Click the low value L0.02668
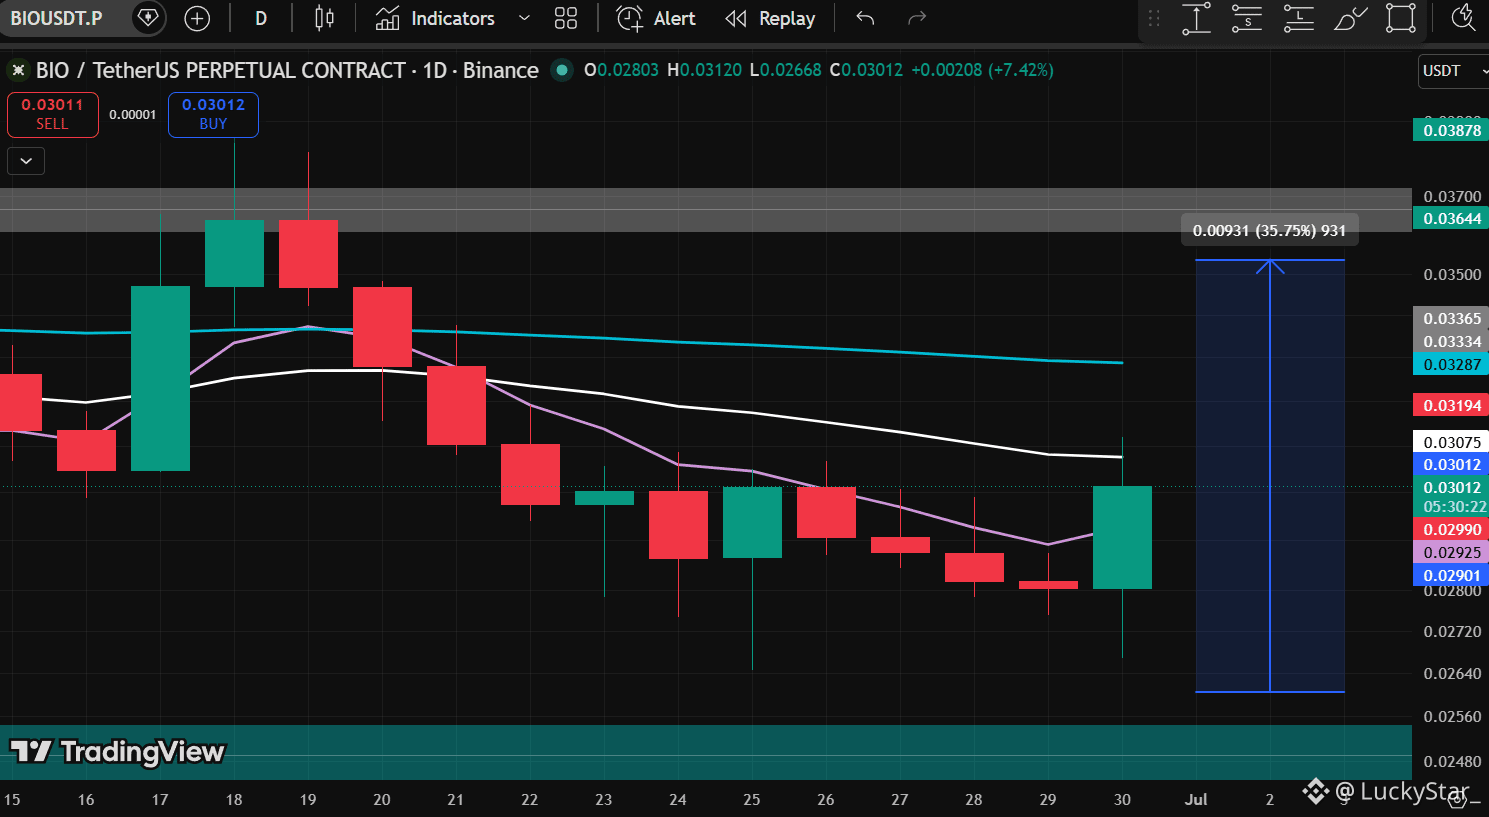This screenshot has width=1489, height=817. pos(785,70)
